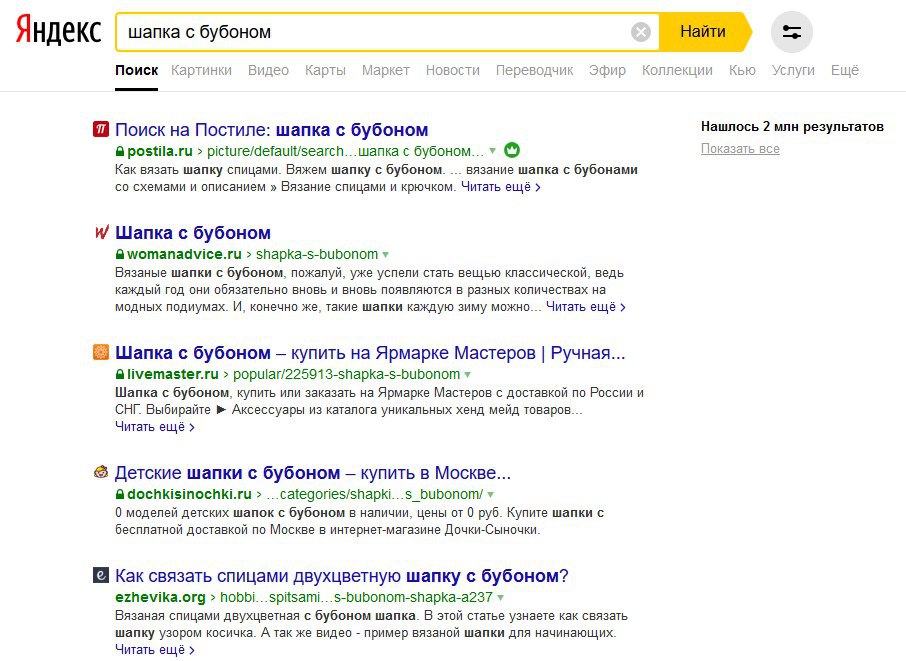Switch to the Кью tab
Image resolution: width=906 pixels, height=661 pixels.
pos(742,70)
